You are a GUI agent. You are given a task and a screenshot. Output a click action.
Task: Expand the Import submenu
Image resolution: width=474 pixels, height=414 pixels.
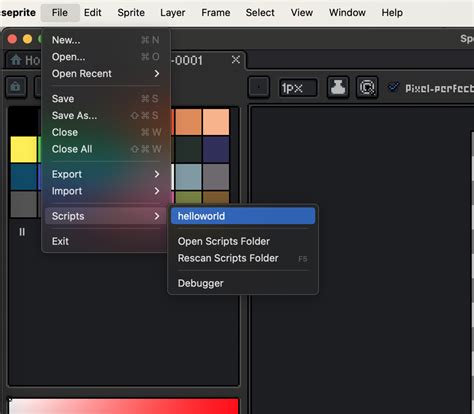pos(106,191)
